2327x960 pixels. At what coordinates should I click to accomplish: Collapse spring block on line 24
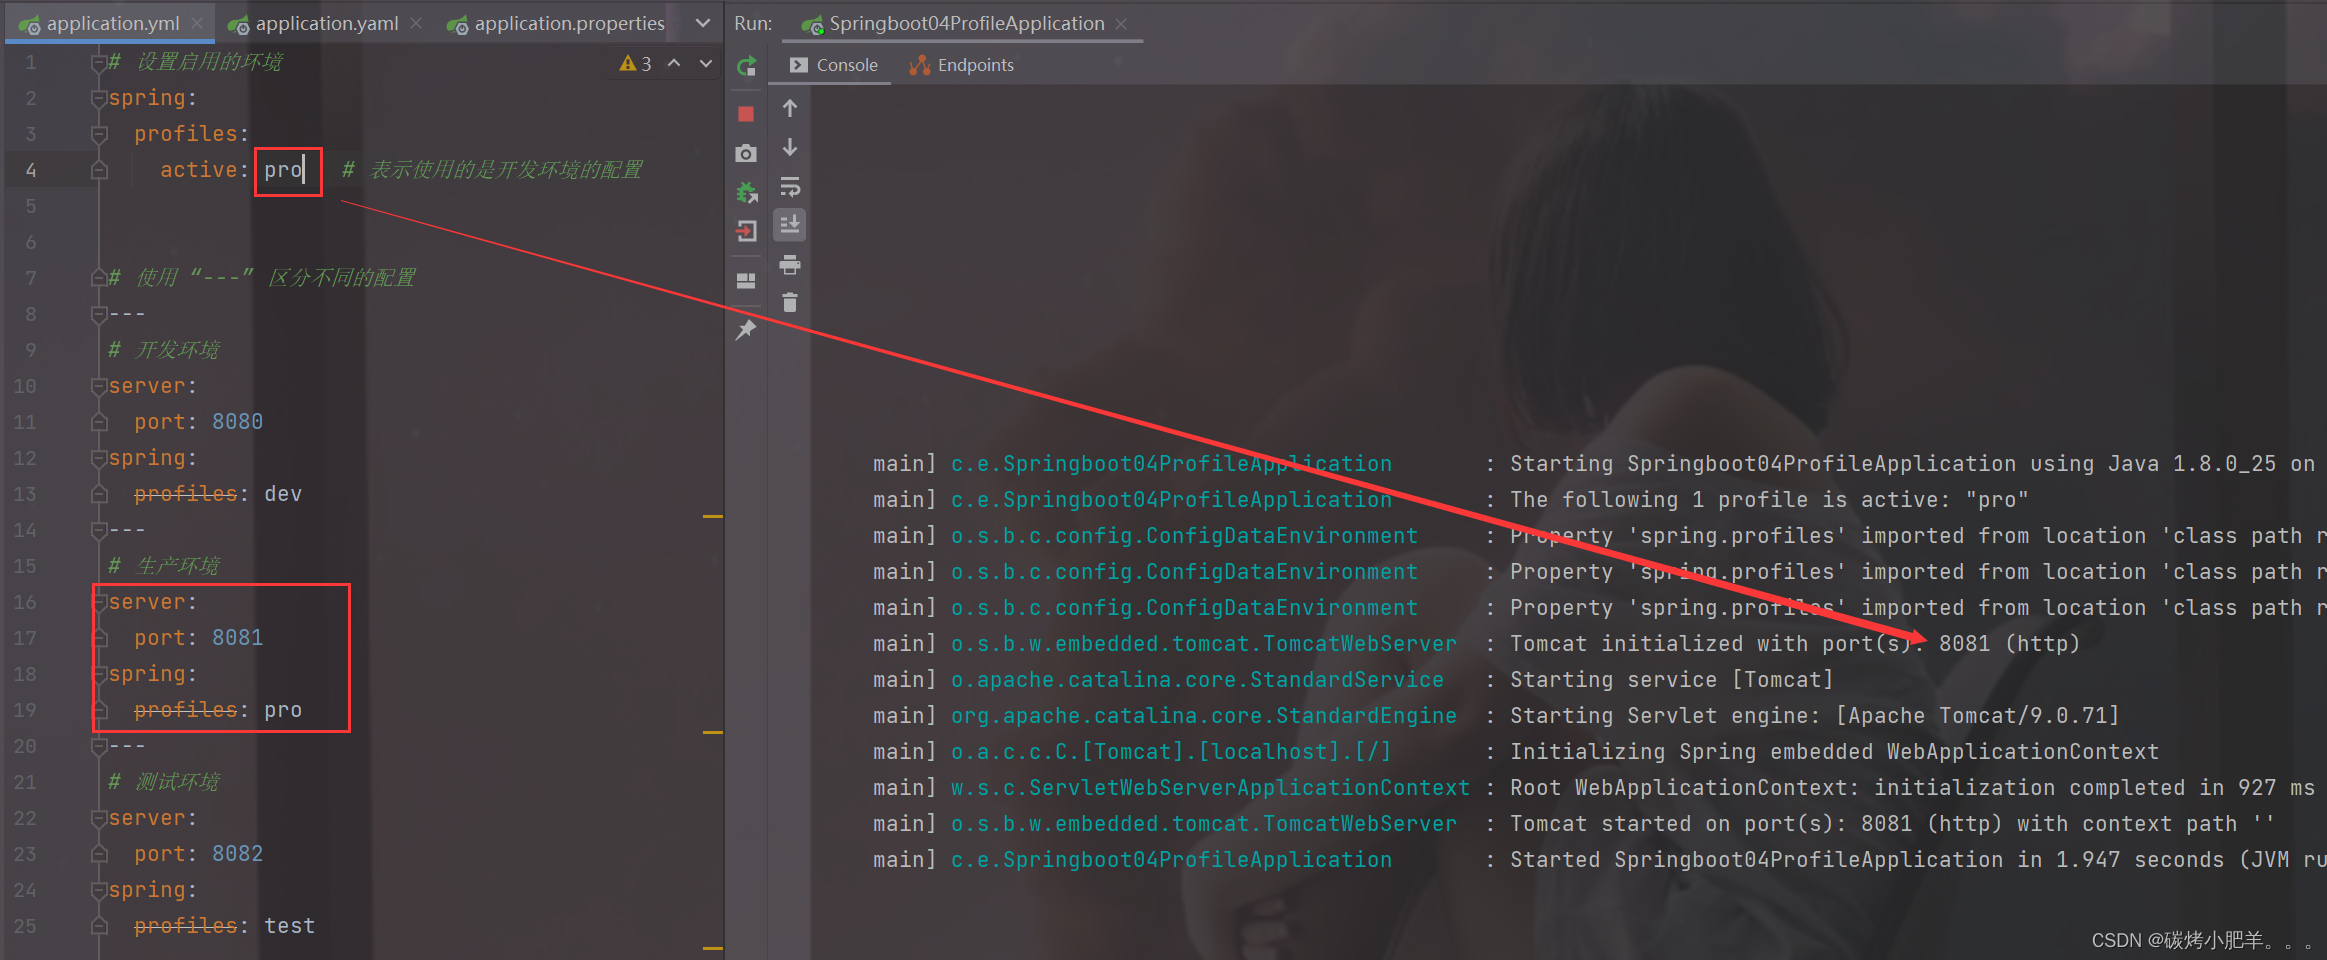point(99,890)
